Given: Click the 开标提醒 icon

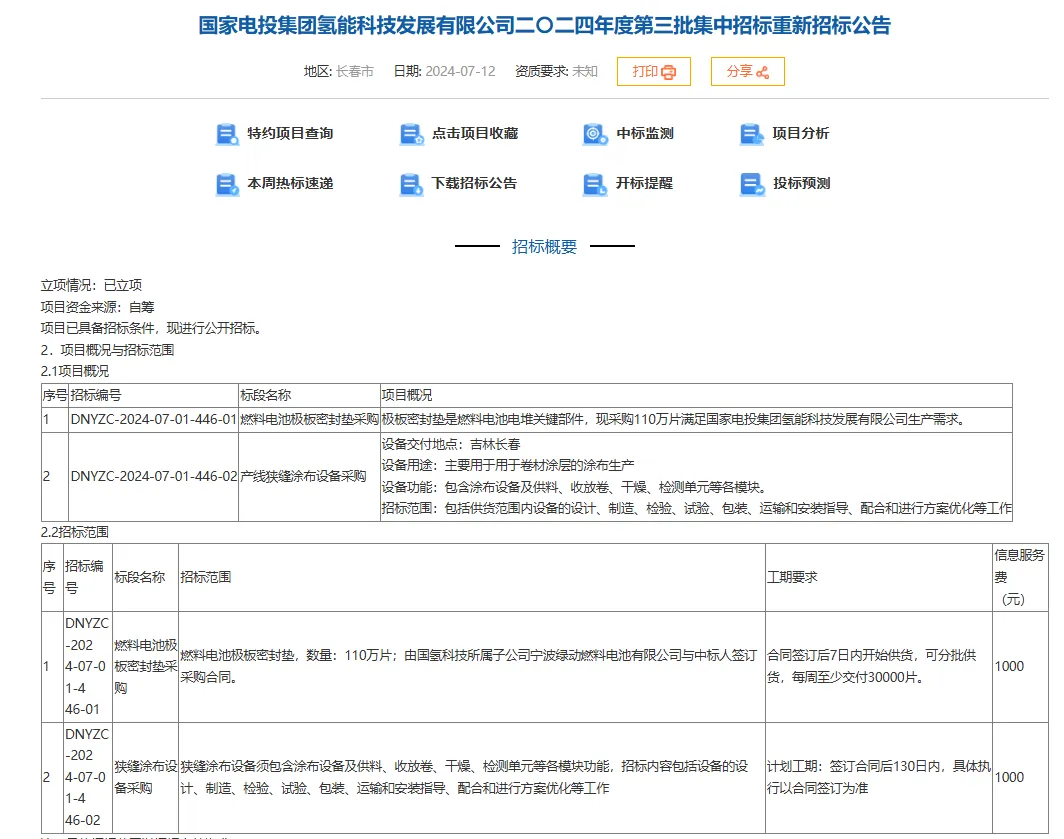Looking at the screenshot, I should coord(595,184).
